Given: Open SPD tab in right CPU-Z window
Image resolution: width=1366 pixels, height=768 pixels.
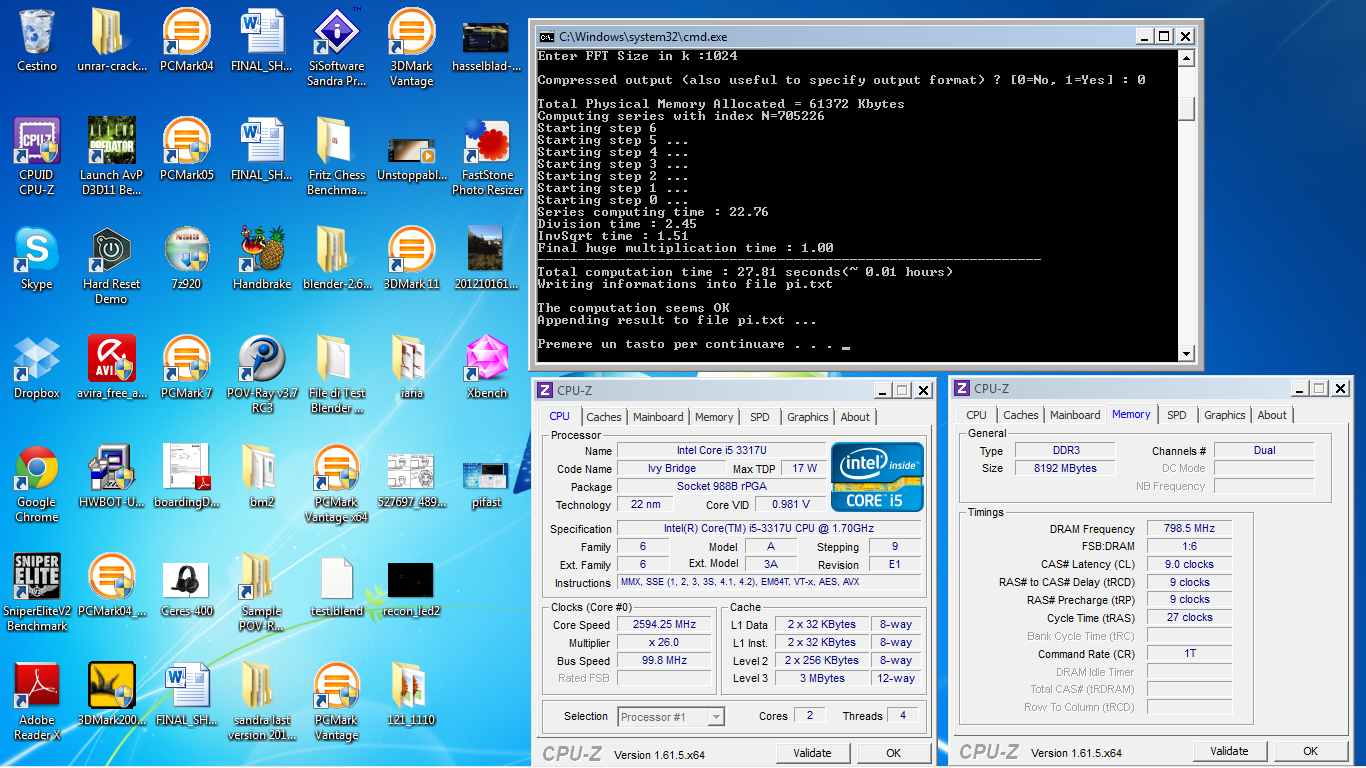Looking at the screenshot, I should tap(1177, 415).
